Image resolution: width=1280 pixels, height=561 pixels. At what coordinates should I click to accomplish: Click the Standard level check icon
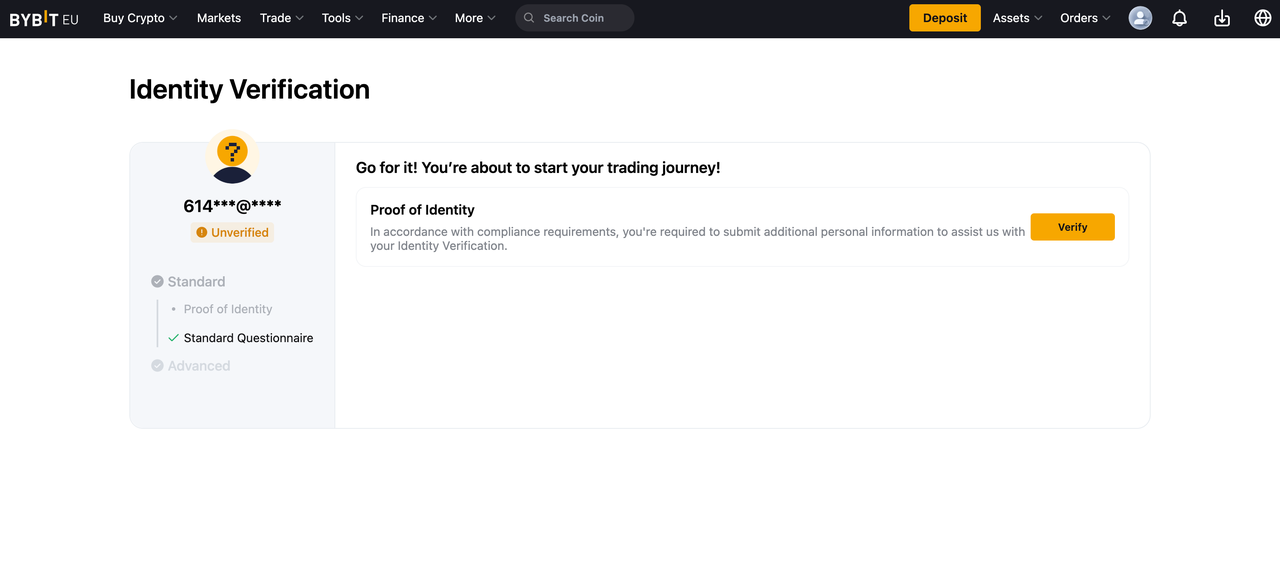click(x=157, y=282)
